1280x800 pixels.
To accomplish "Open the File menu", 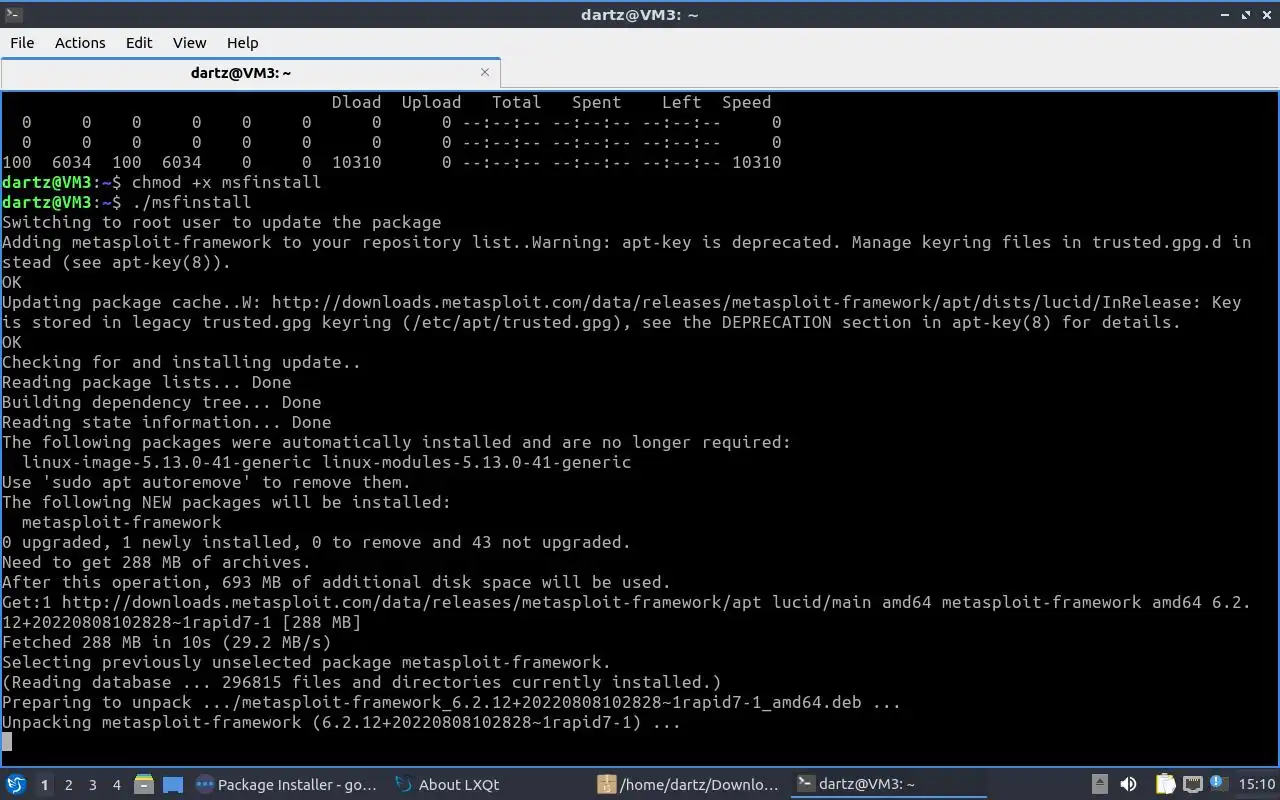I will pyautogui.click(x=22, y=42).
